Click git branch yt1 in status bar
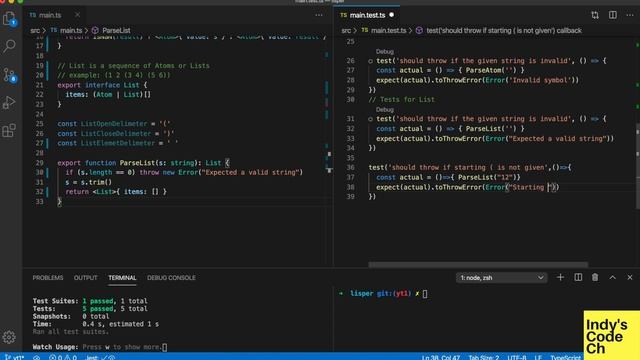 [14, 357]
